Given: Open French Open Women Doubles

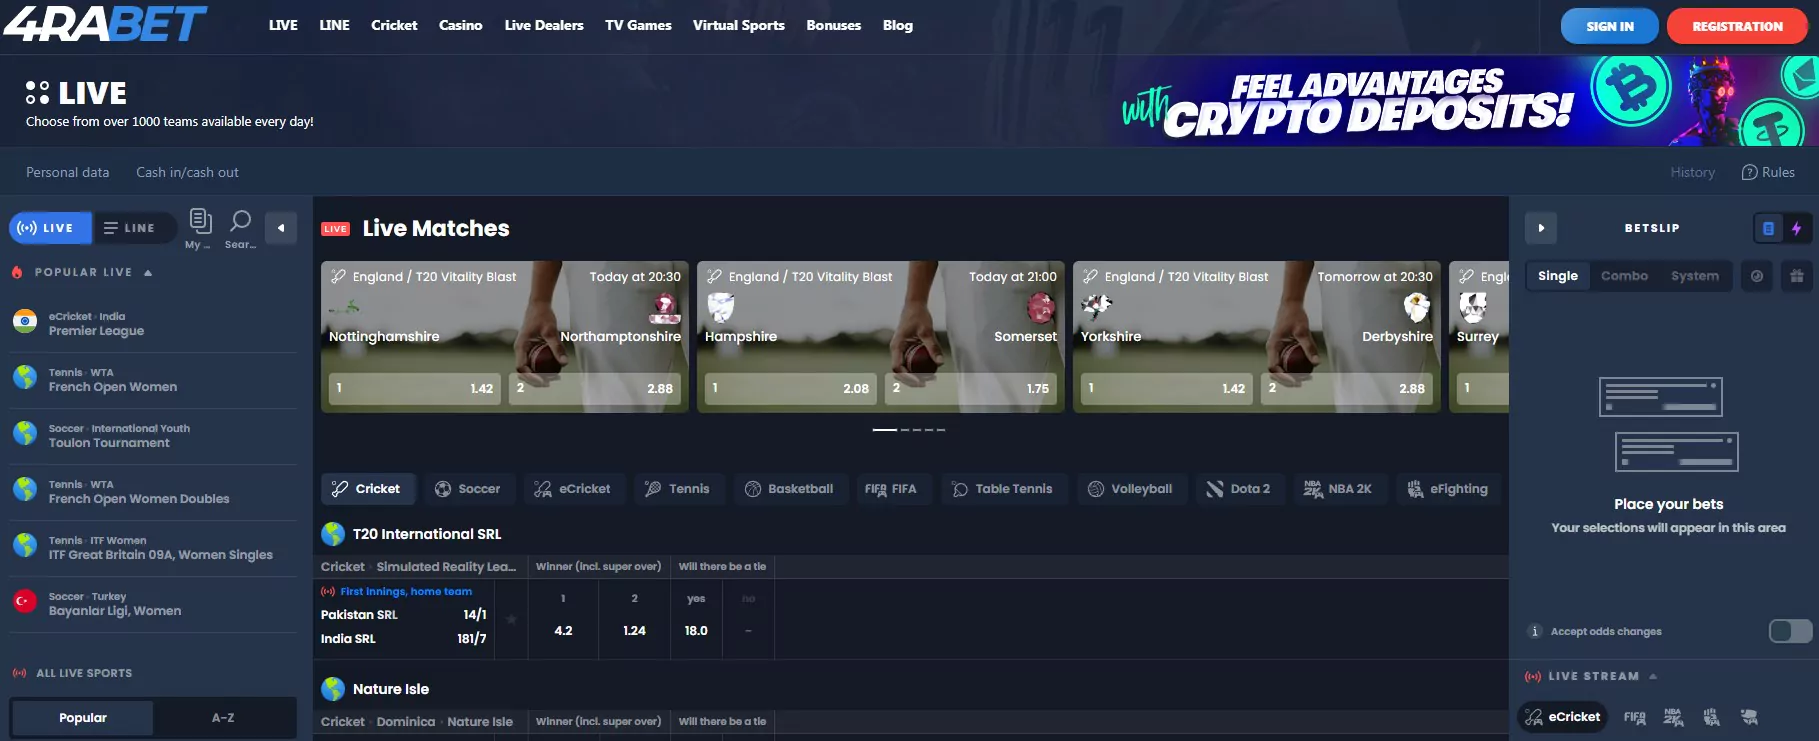Looking at the screenshot, I should [x=153, y=491].
